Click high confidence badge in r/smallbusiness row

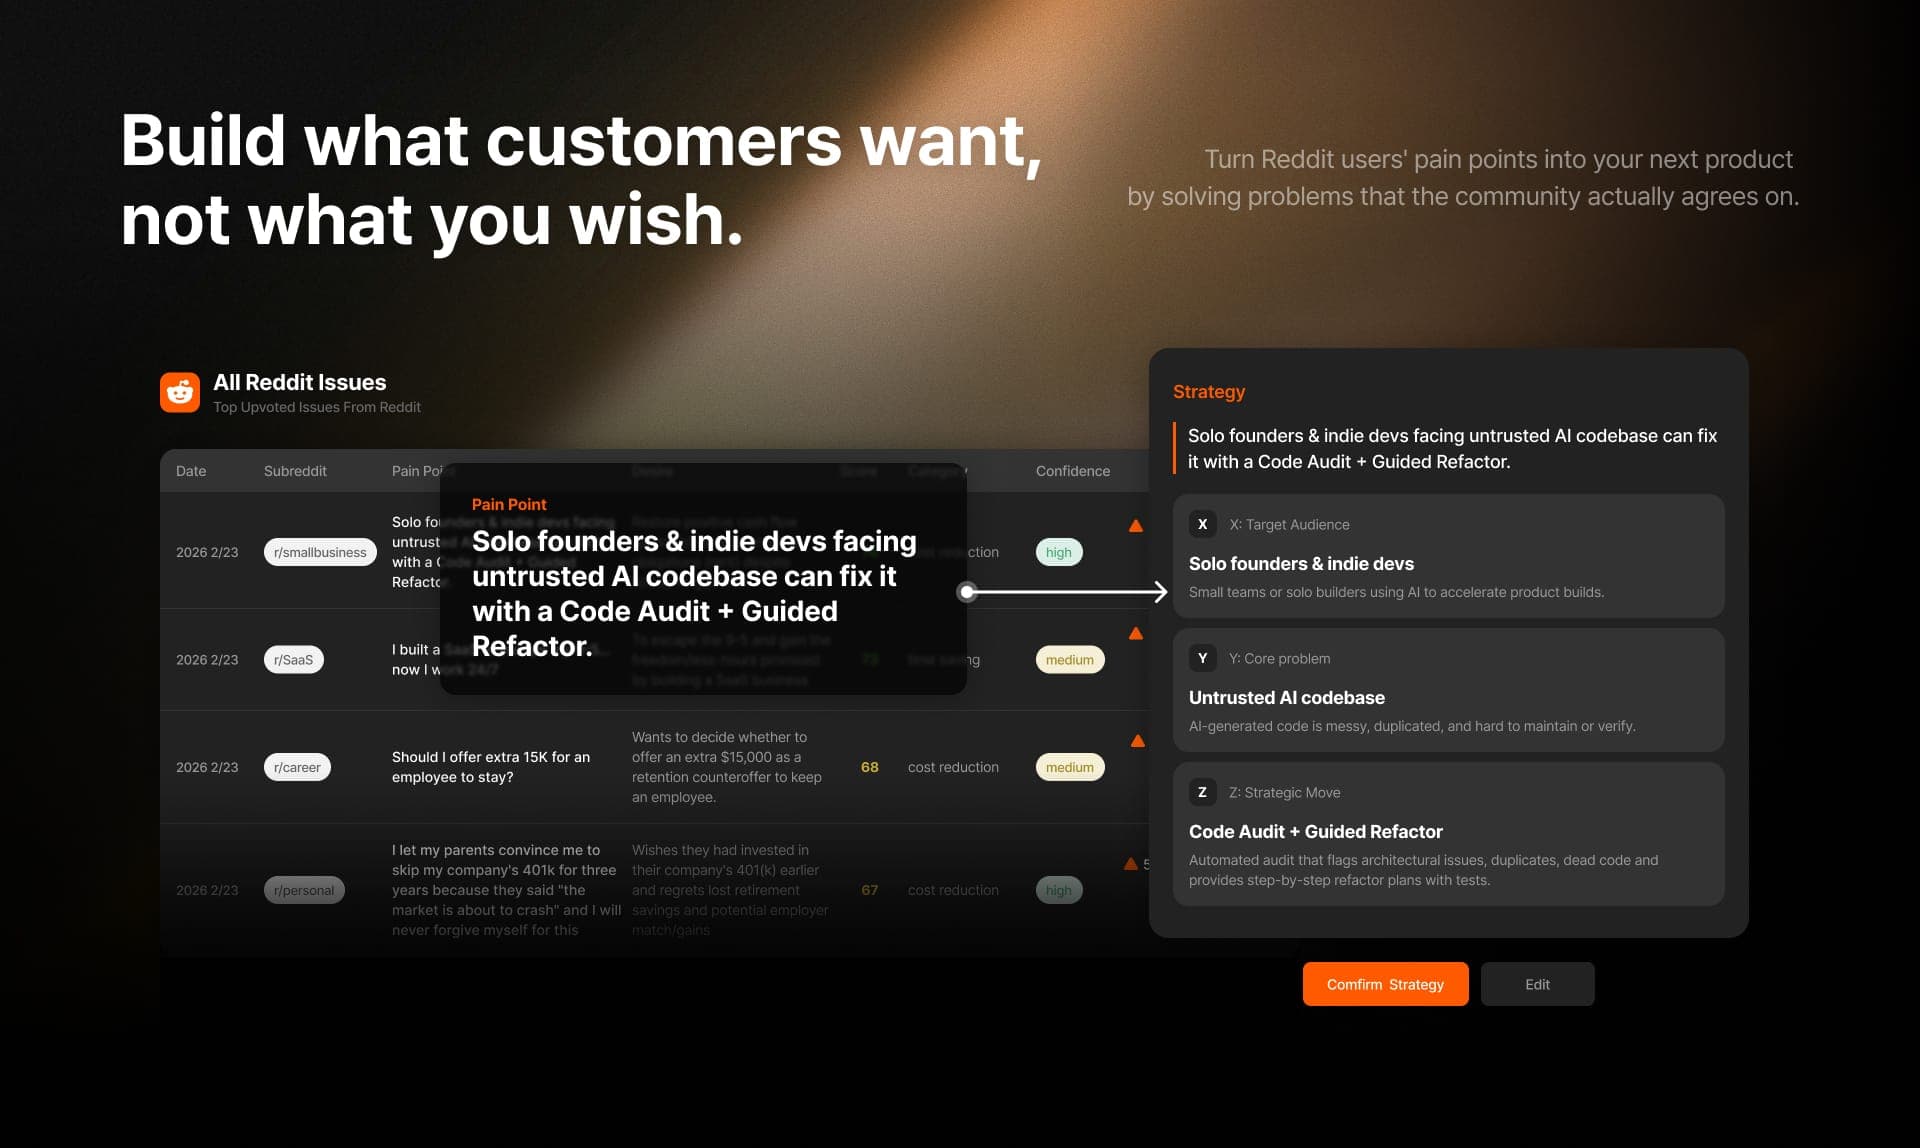coord(1058,552)
